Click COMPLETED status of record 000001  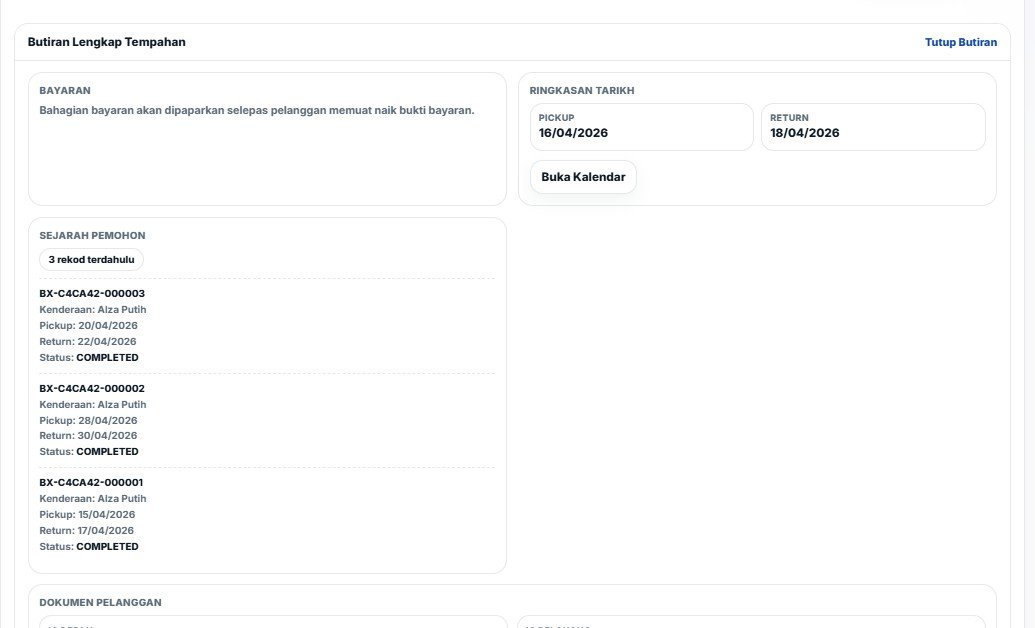point(107,547)
